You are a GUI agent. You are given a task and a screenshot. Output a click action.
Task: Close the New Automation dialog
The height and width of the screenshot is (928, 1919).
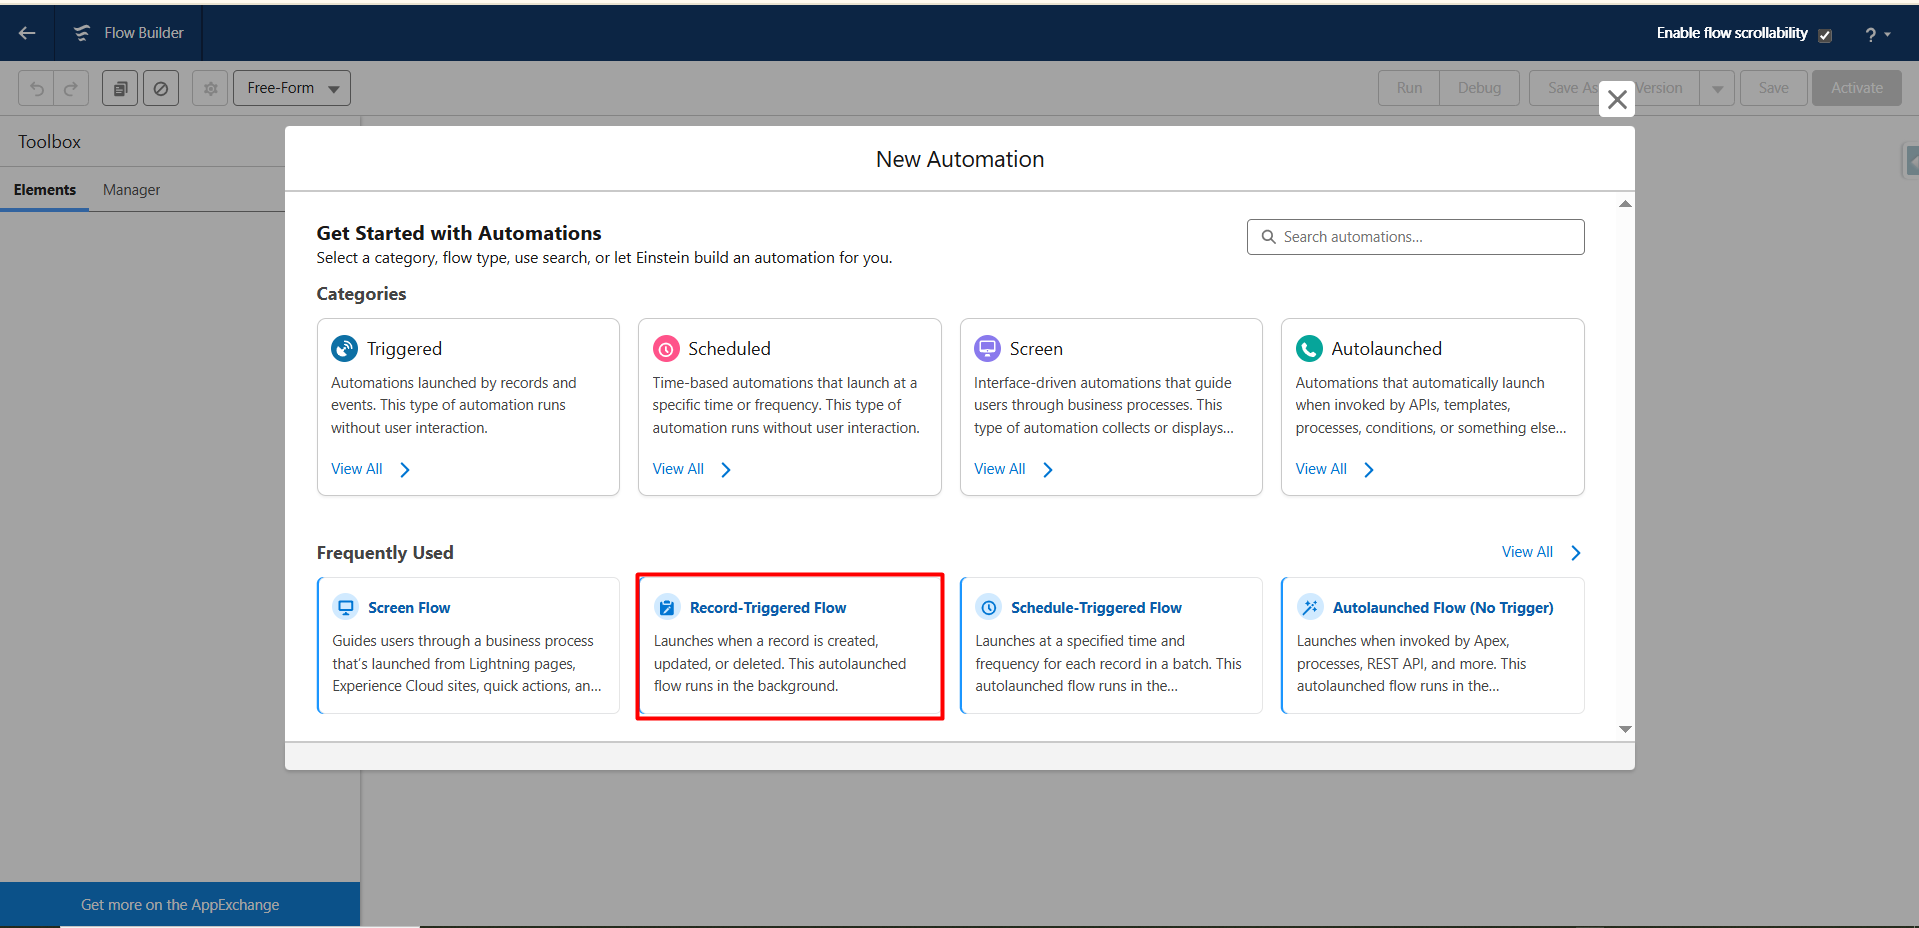(1617, 99)
